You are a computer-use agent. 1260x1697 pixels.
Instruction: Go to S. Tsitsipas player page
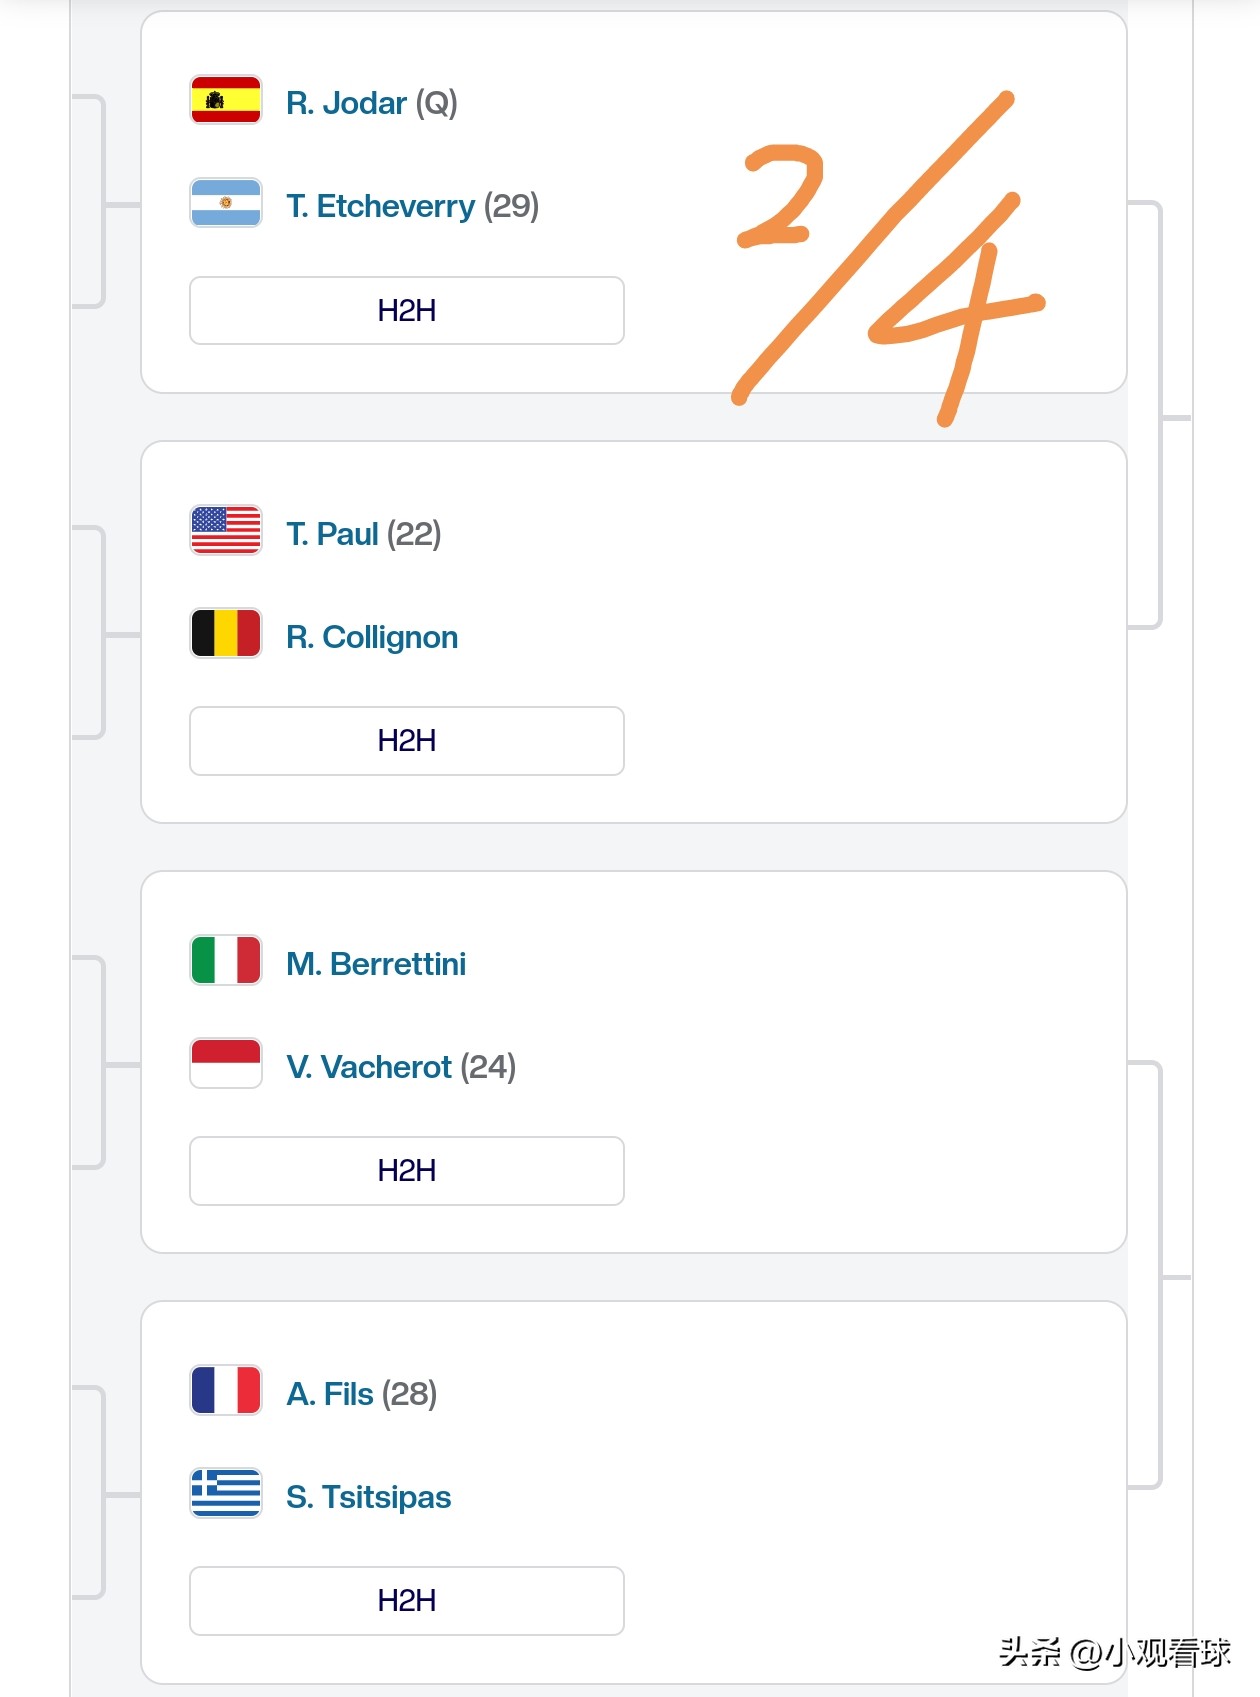368,1497
